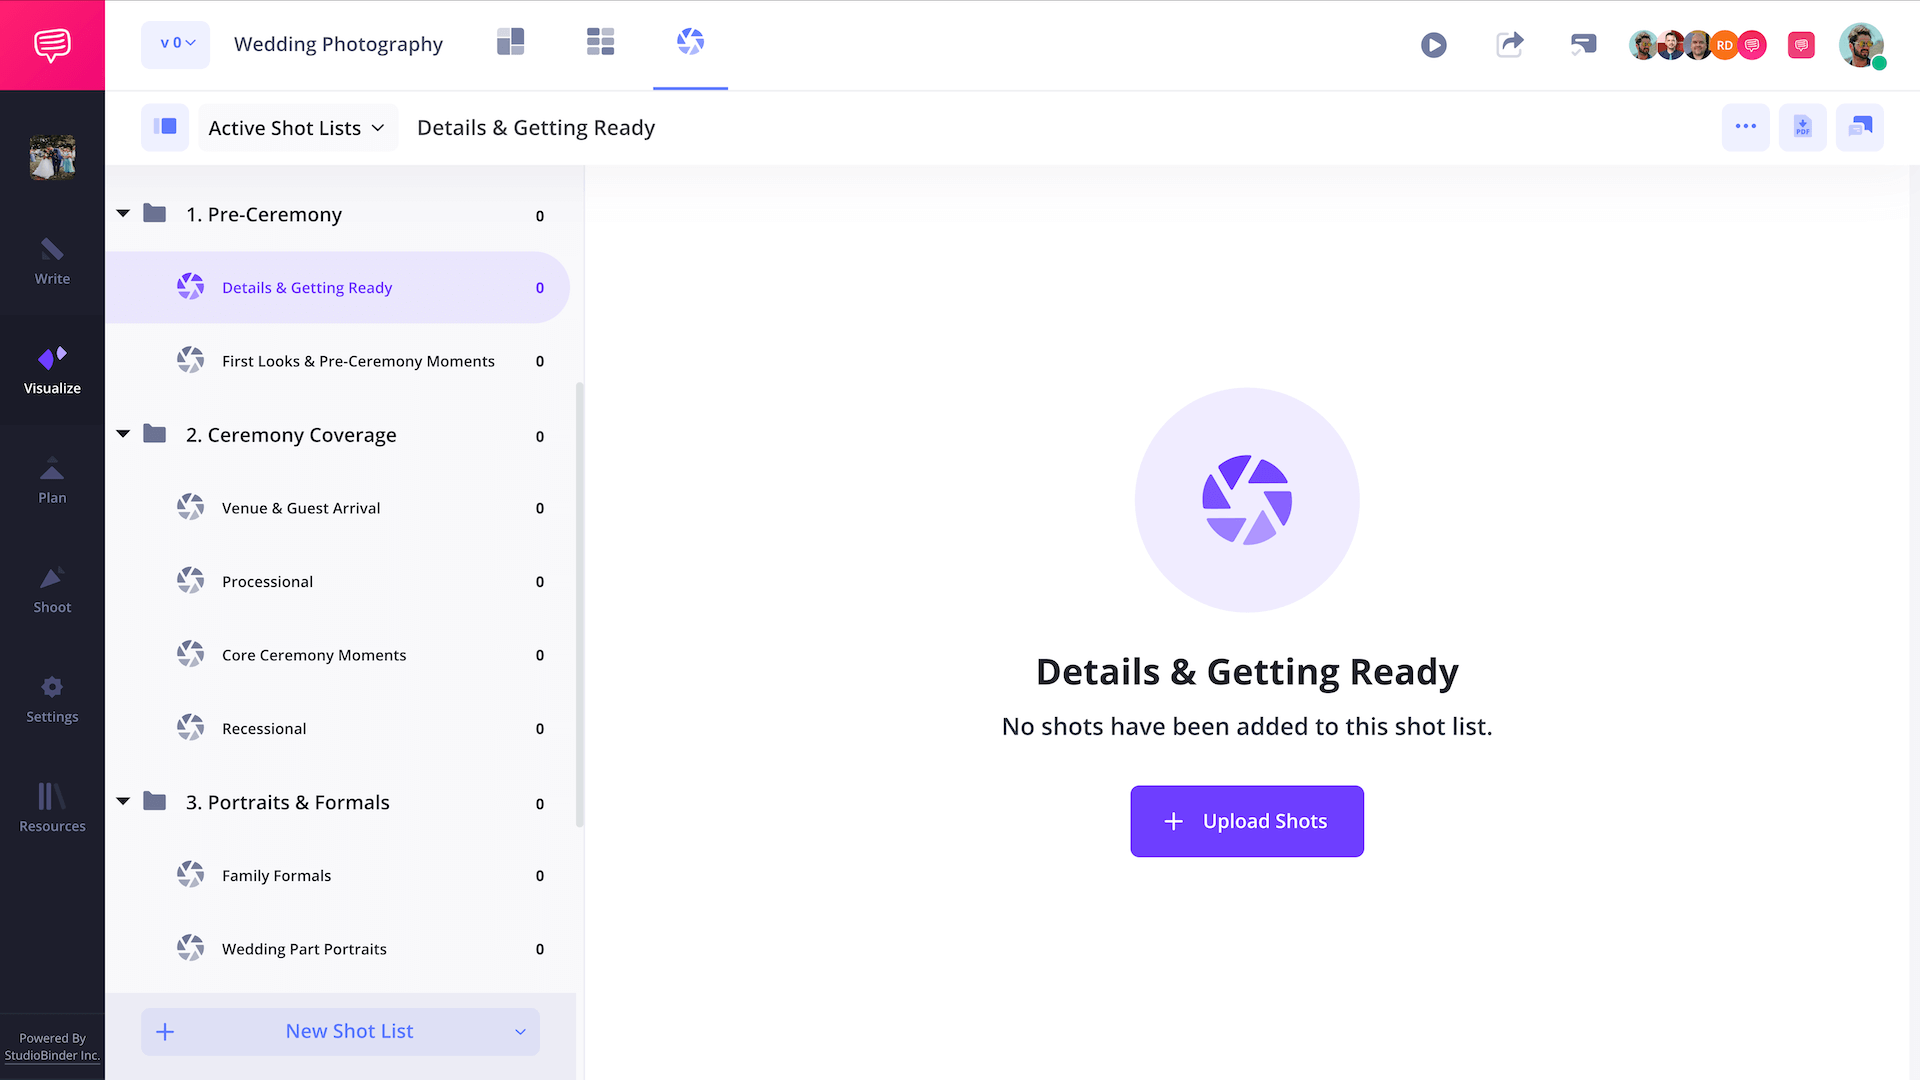Collapse the 3. Portraits & Formals folder

point(123,802)
